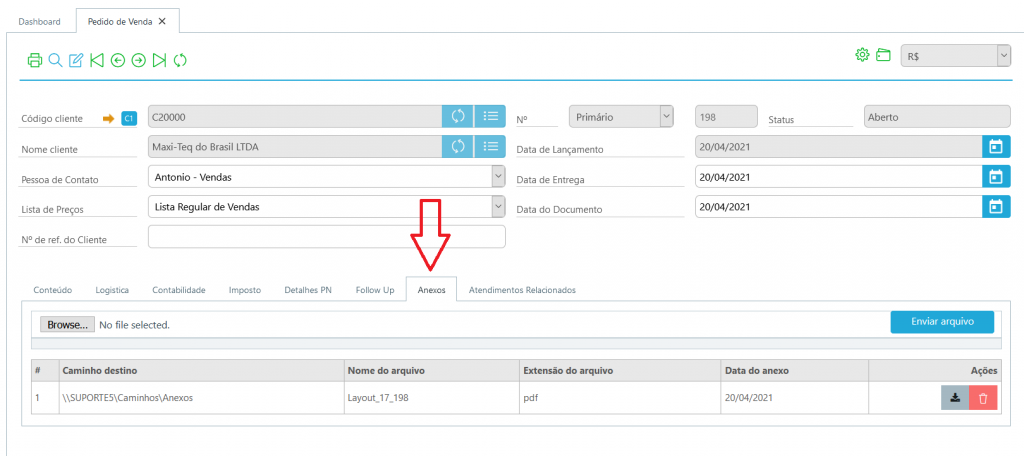Download the Layout_17_198 attachment
The image size is (1024, 456).
955,398
